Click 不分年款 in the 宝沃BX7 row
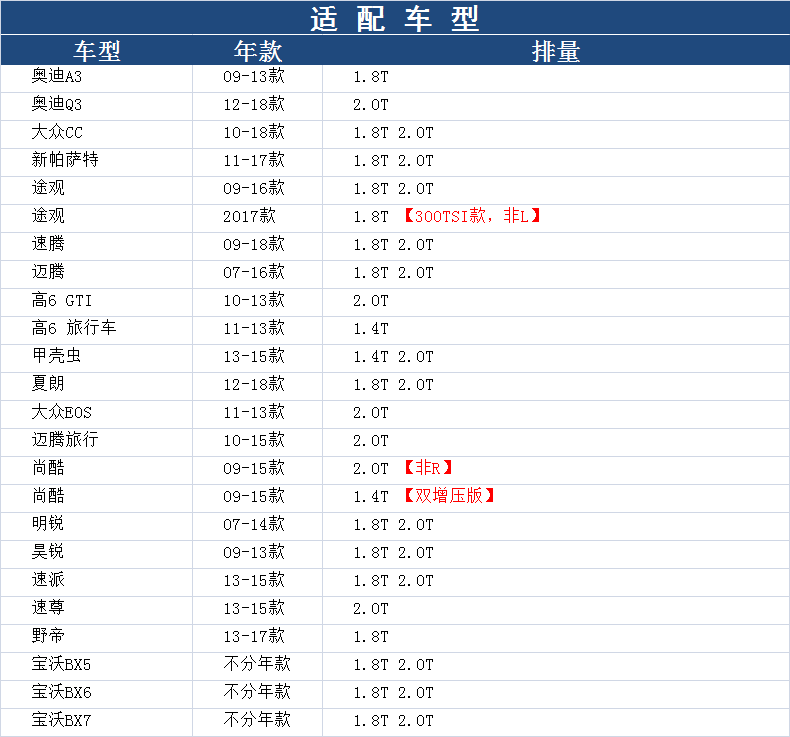The height and width of the screenshot is (737, 790). point(257,720)
